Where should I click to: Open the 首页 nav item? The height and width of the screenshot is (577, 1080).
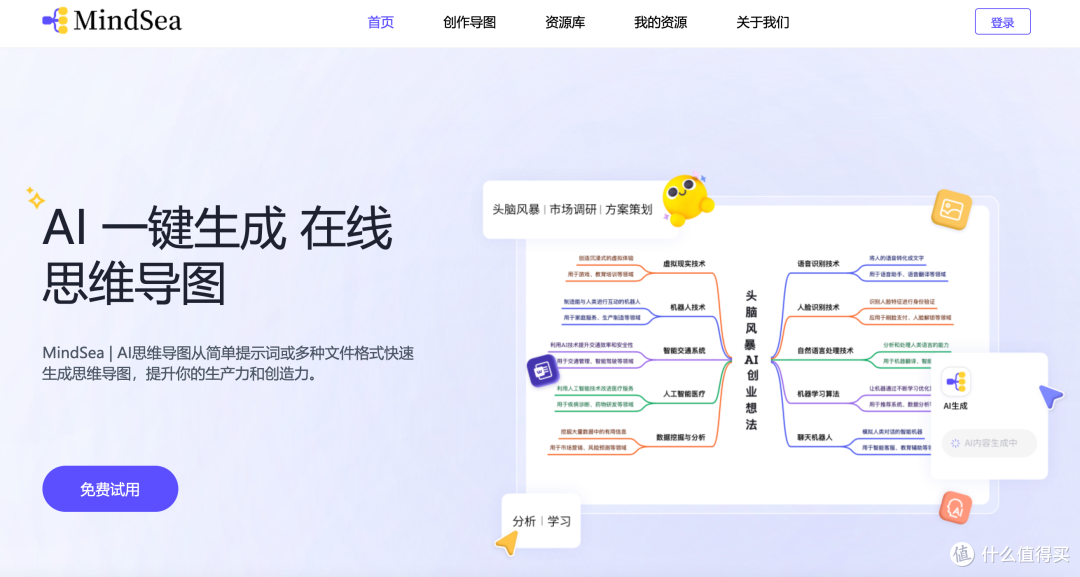coord(380,23)
